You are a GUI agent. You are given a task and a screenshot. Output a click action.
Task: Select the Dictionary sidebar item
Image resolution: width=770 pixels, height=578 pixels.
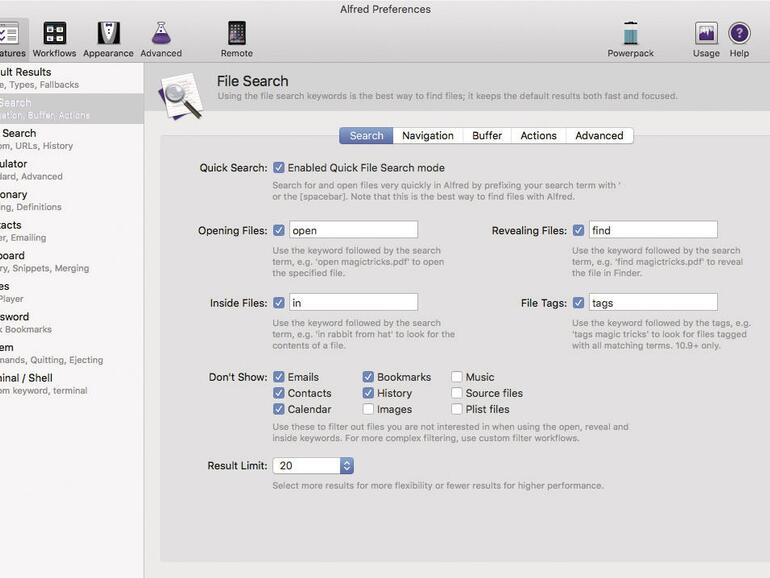click(x=72, y=200)
